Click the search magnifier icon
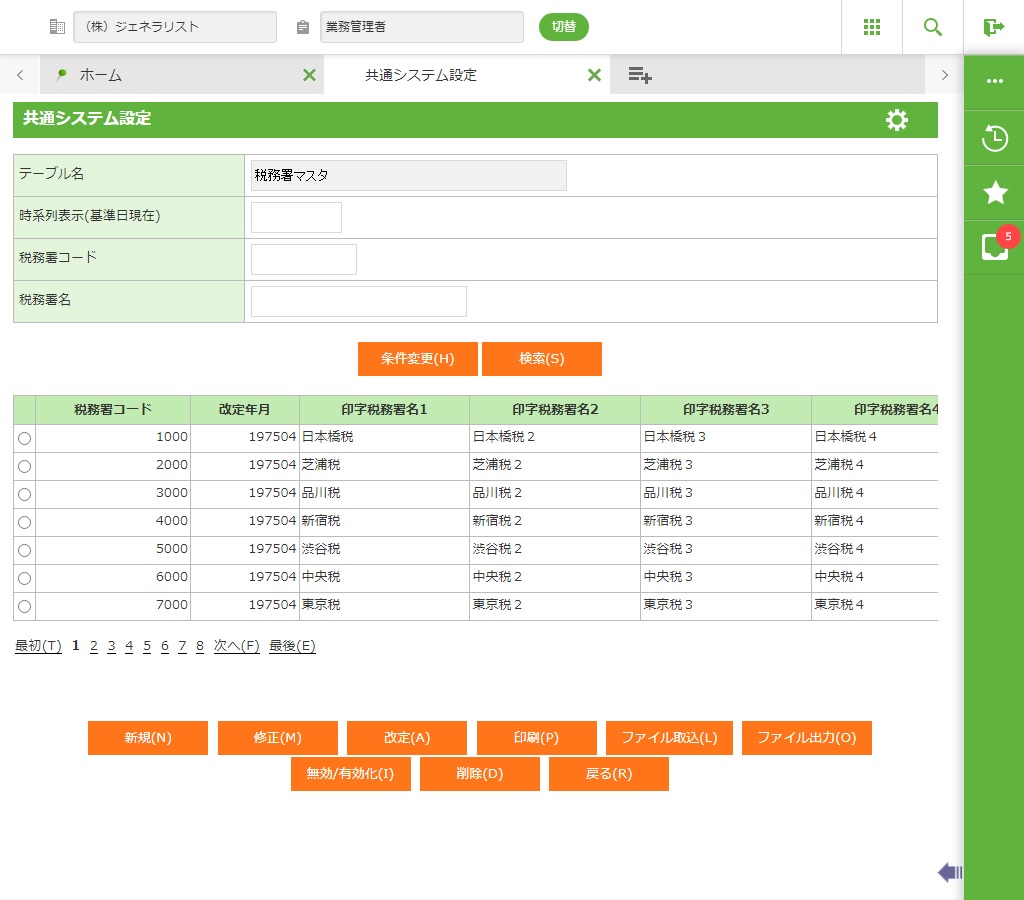 [x=933, y=27]
